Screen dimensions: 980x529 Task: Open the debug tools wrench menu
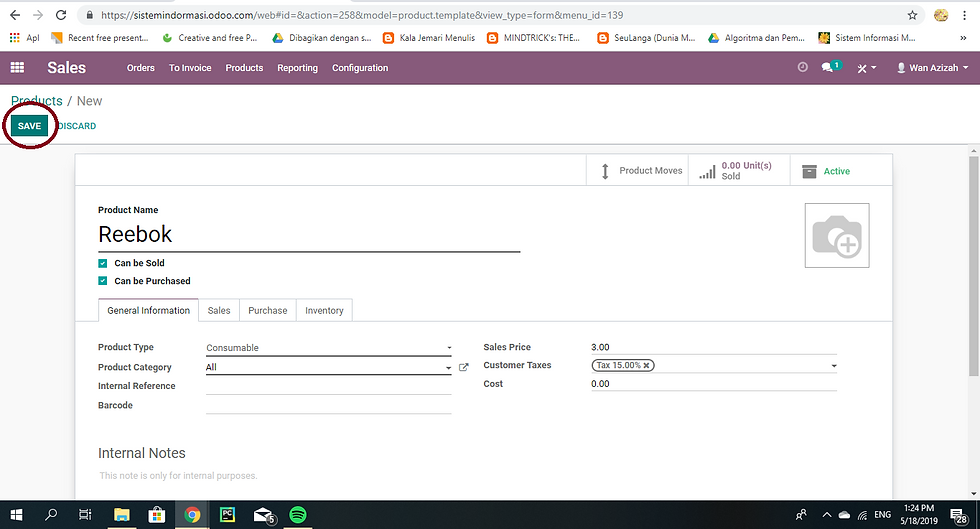[x=866, y=68]
